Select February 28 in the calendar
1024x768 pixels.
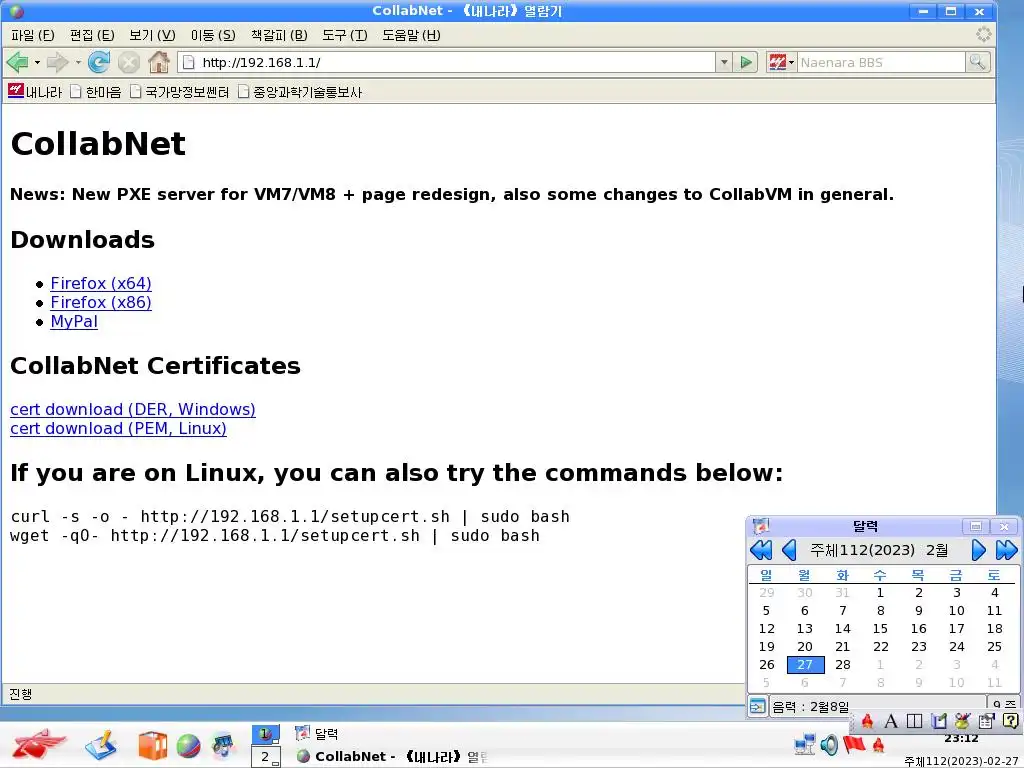pos(842,665)
